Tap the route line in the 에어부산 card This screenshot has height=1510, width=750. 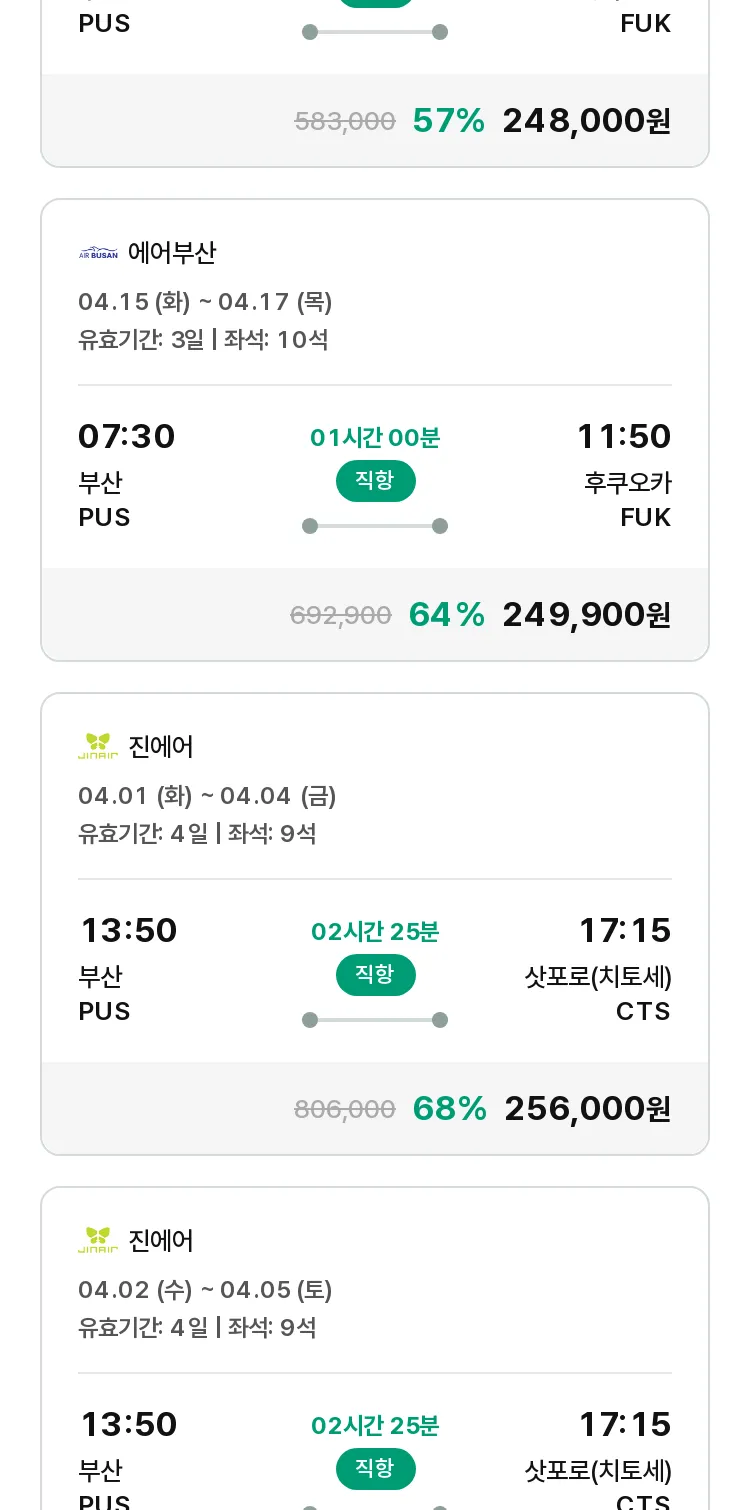375,526
